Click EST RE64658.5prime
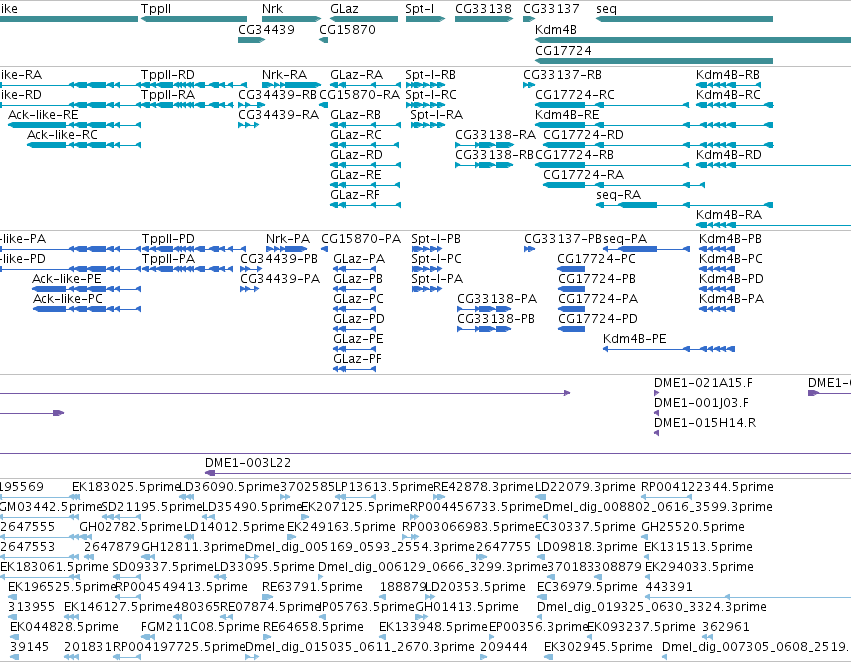The width and height of the screenshot is (851, 662). click(267, 637)
